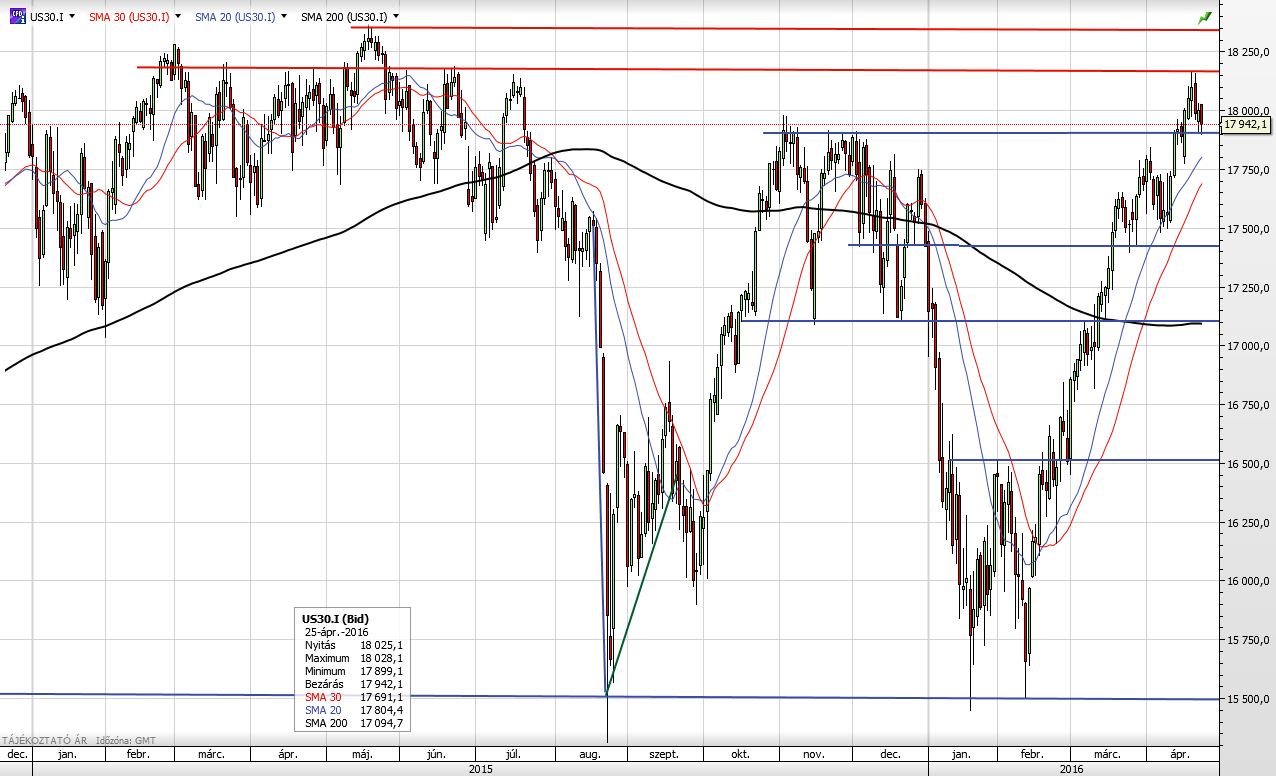1276x776 pixels.
Task: Click the 16 000,0 price axis label
Action: (x=1249, y=581)
